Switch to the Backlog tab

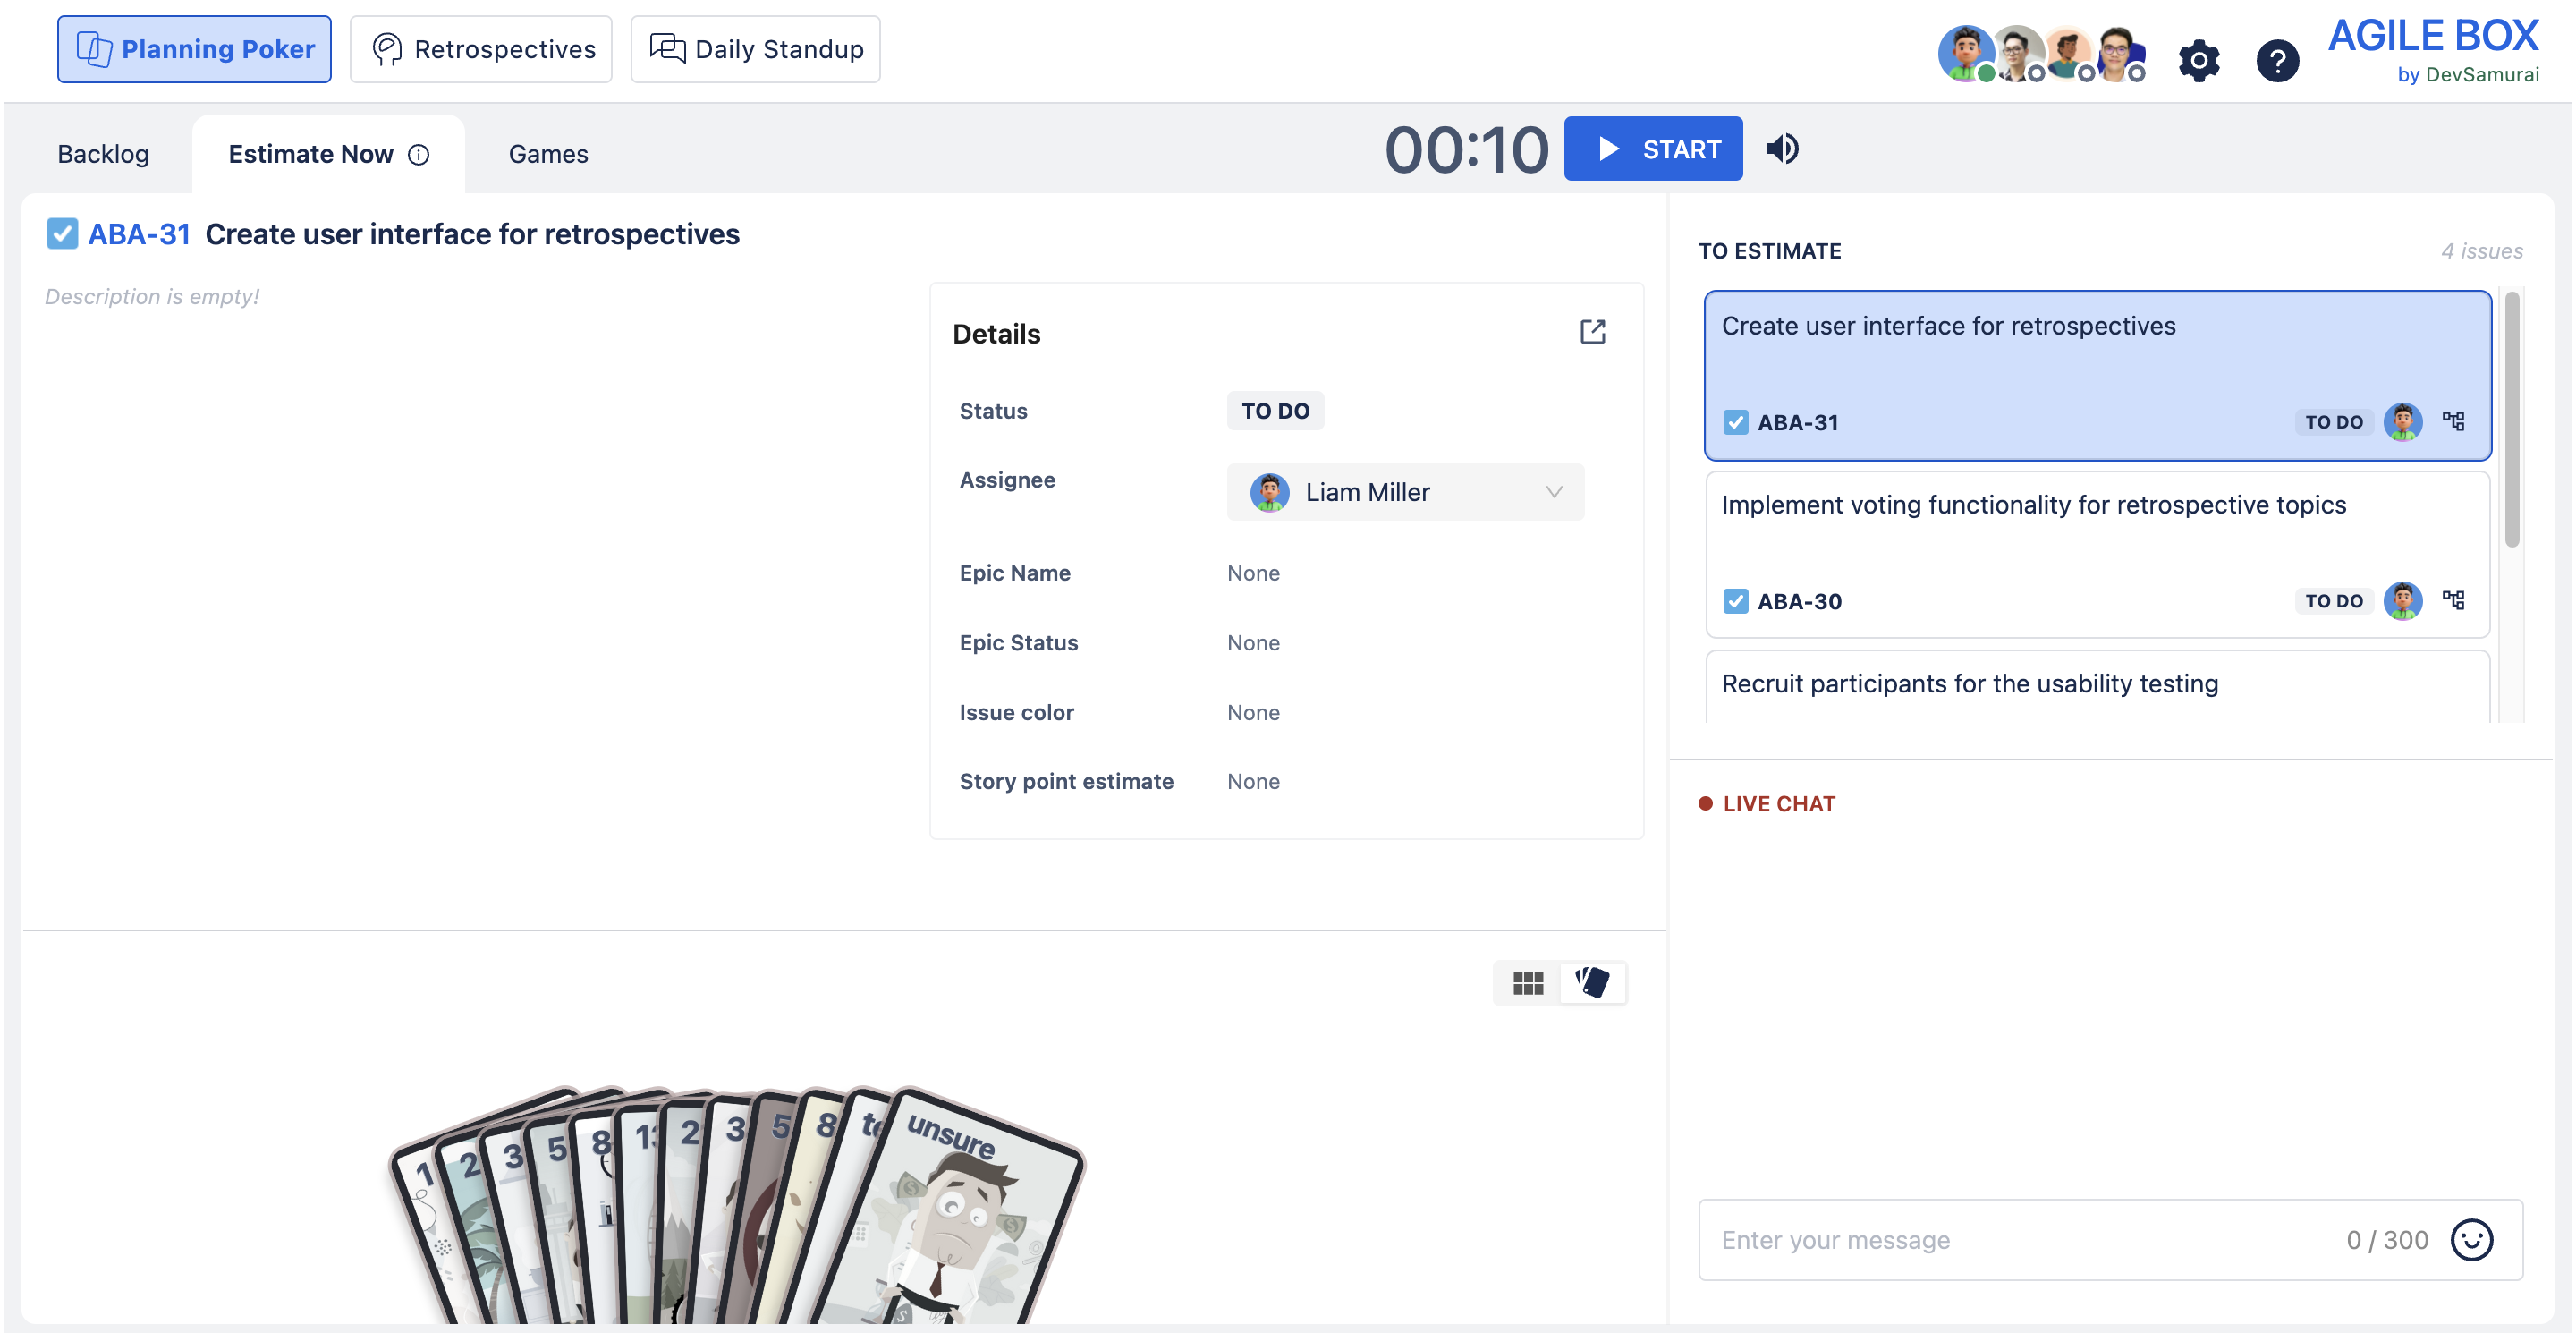(x=103, y=154)
